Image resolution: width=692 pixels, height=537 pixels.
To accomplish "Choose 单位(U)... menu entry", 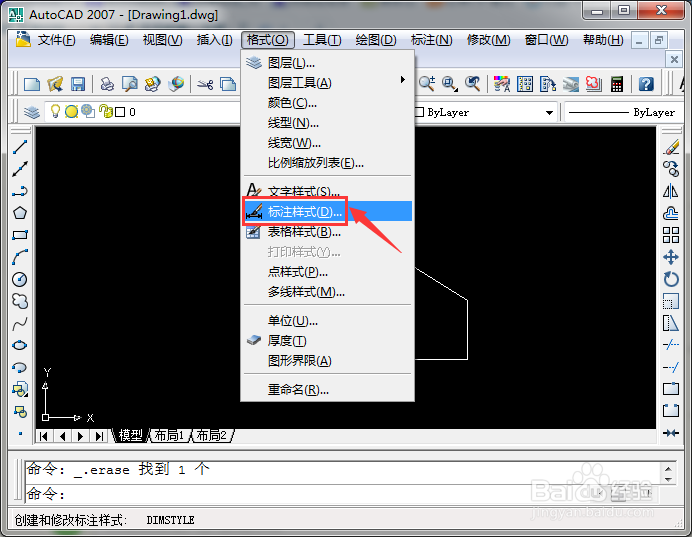I will click(327, 321).
